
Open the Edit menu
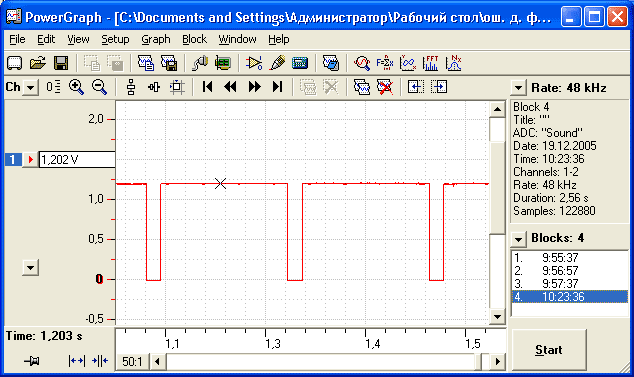pyautogui.click(x=46, y=39)
